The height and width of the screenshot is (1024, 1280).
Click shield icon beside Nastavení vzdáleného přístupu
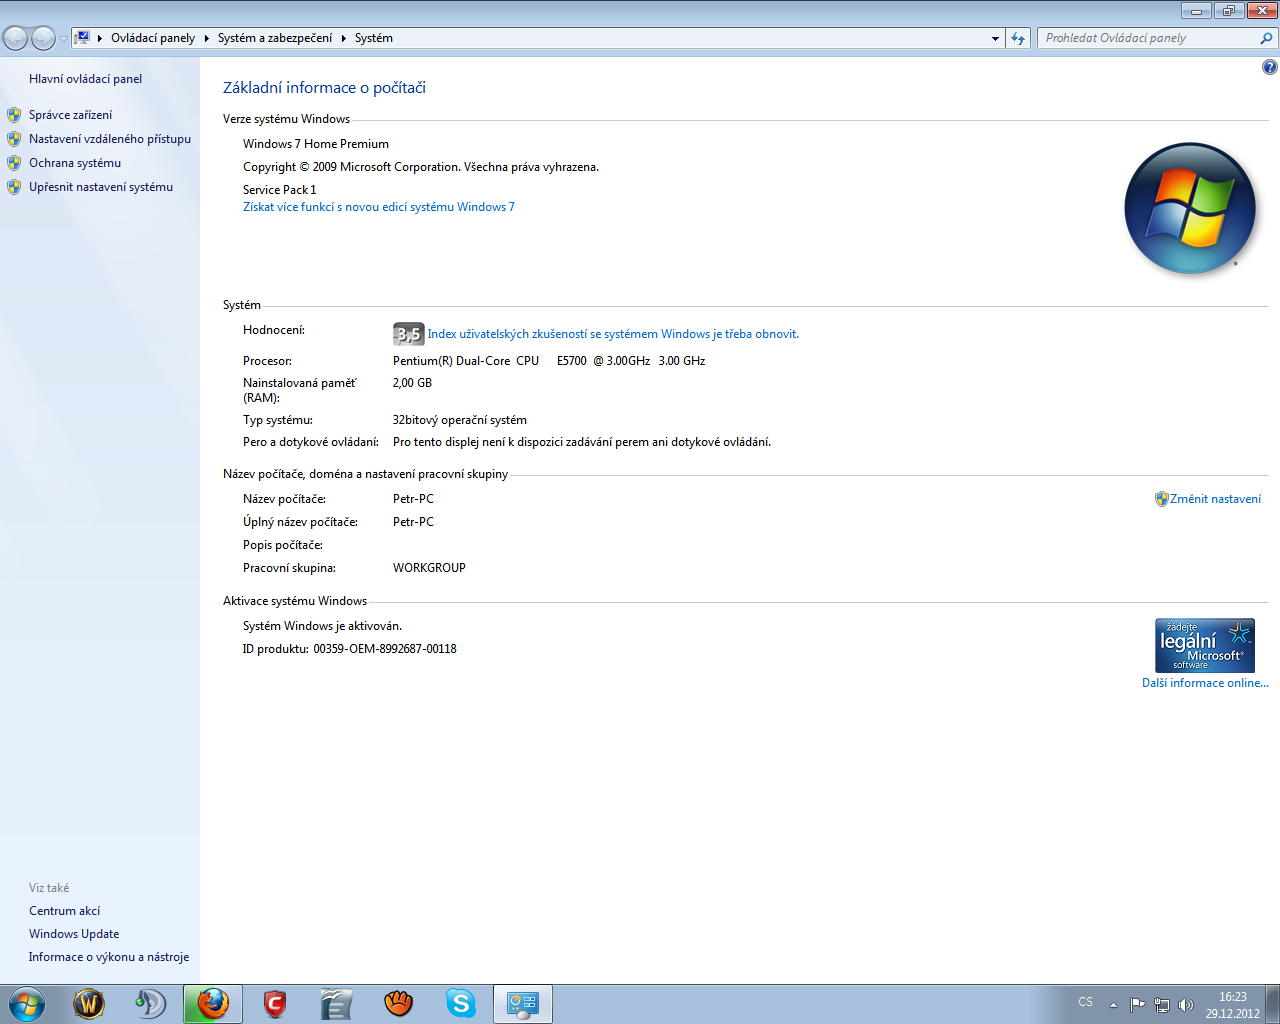pyautogui.click(x=14, y=139)
